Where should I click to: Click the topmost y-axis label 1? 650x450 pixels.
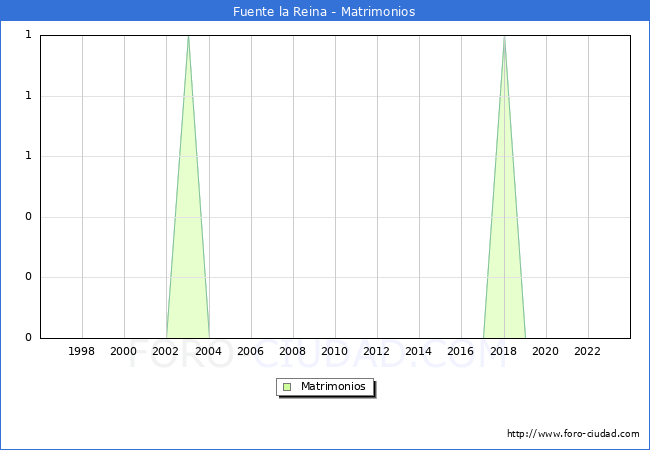(x=28, y=35)
